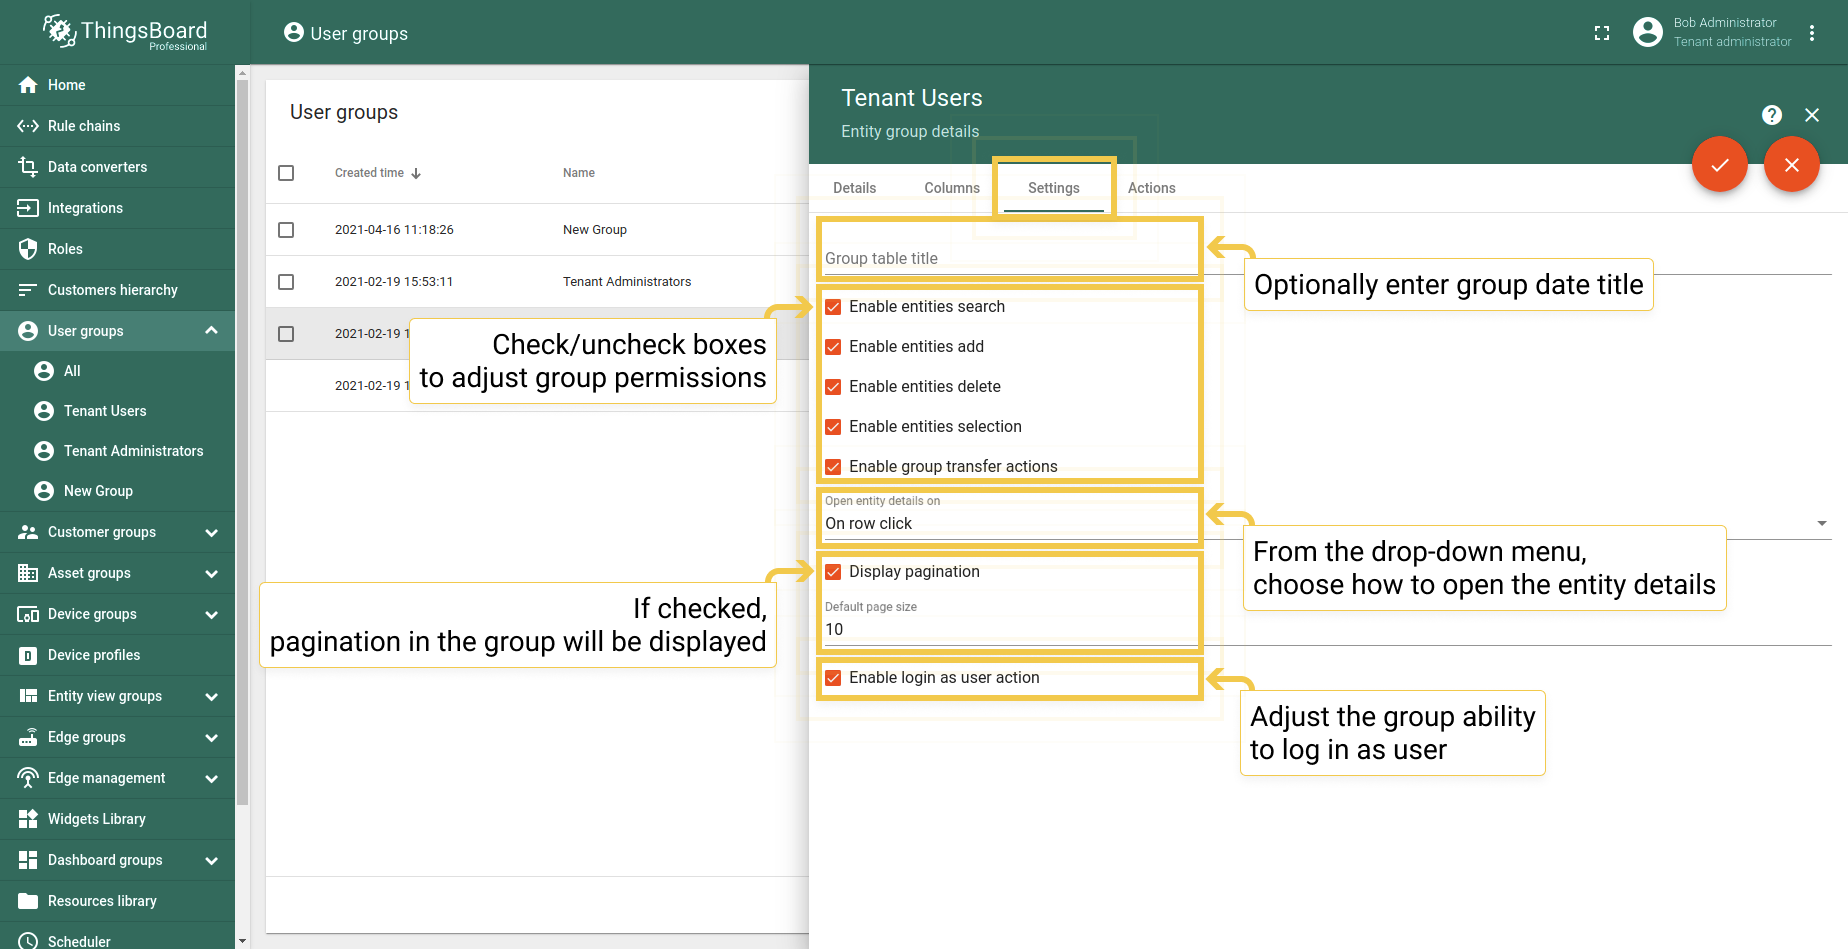Collapse the User groups menu chevron
The height and width of the screenshot is (949, 1848).
[x=211, y=331]
